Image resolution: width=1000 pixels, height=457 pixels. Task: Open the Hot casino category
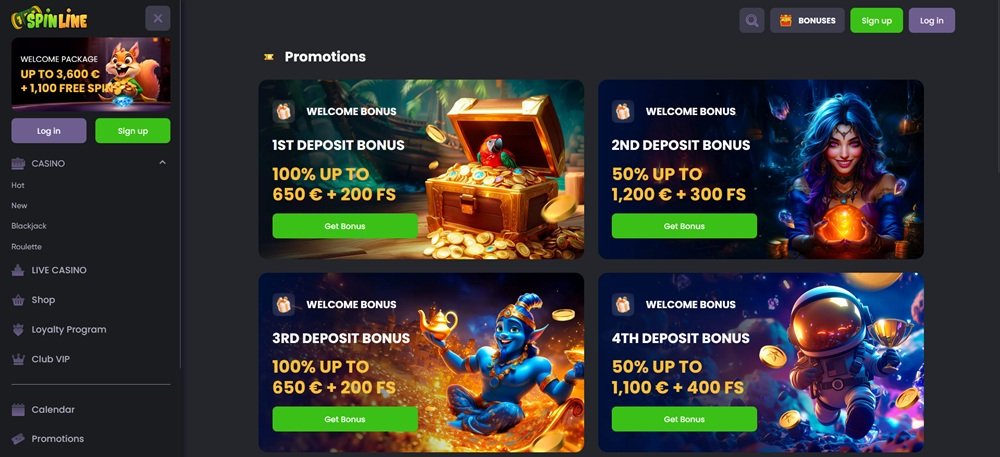point(18,185)
